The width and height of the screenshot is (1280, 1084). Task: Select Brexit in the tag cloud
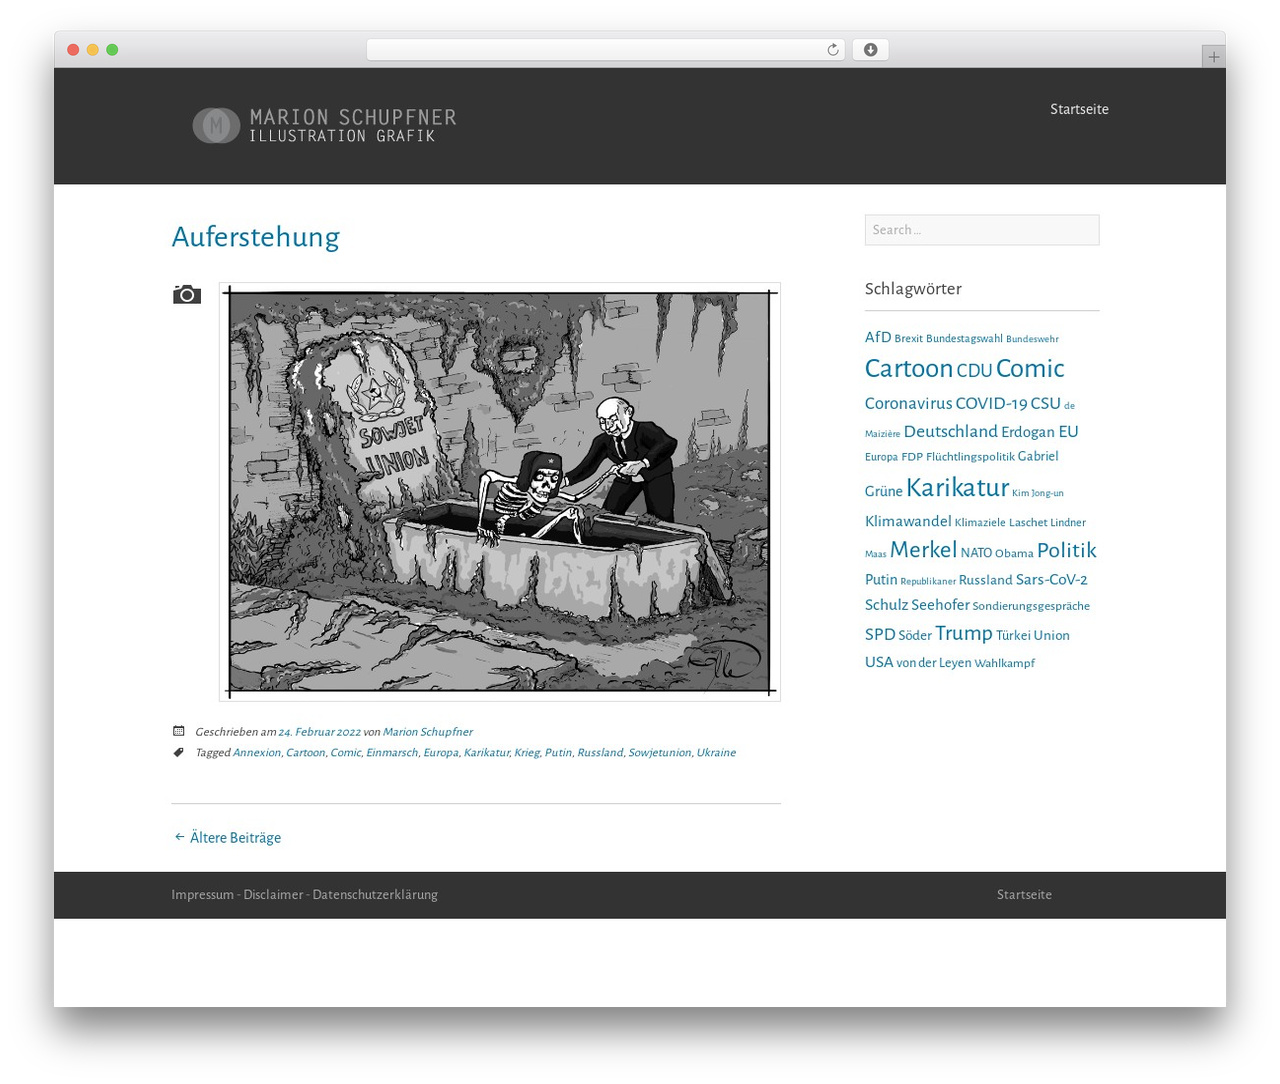[x=909, y=339]
